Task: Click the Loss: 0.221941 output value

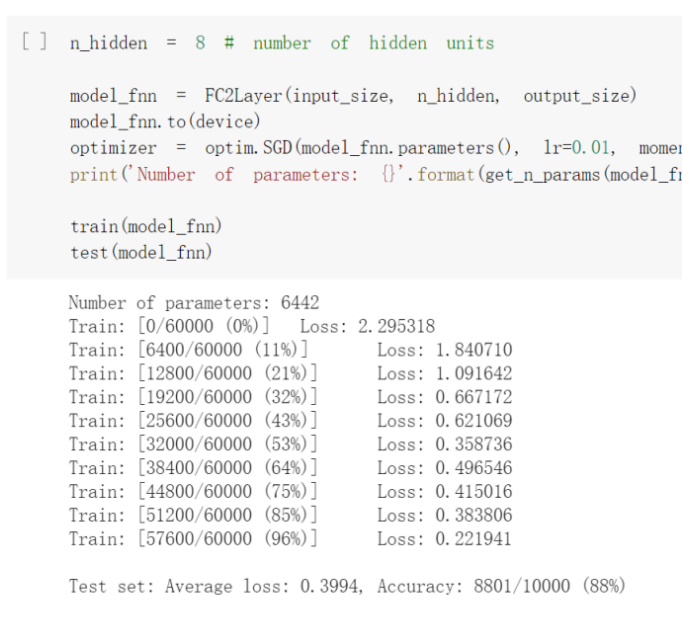Action: (x=444, y=539)
